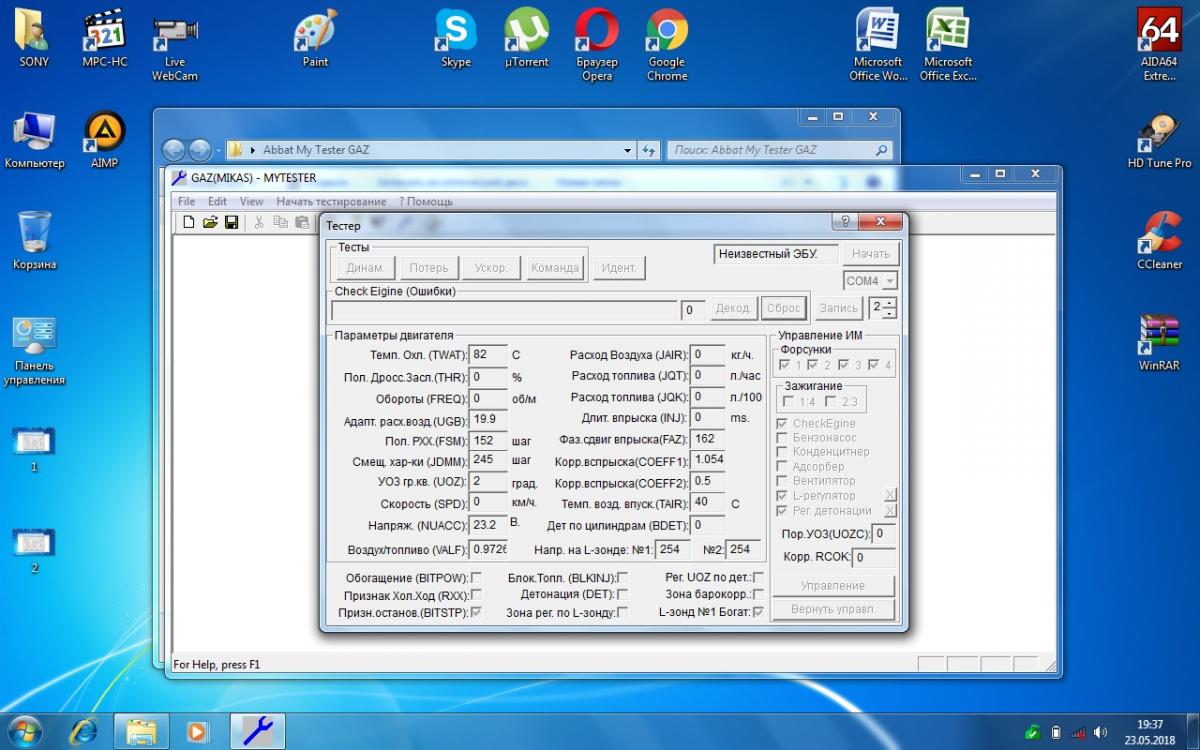Select the Live WebCam desktop icon

click(x=175, y=45)
